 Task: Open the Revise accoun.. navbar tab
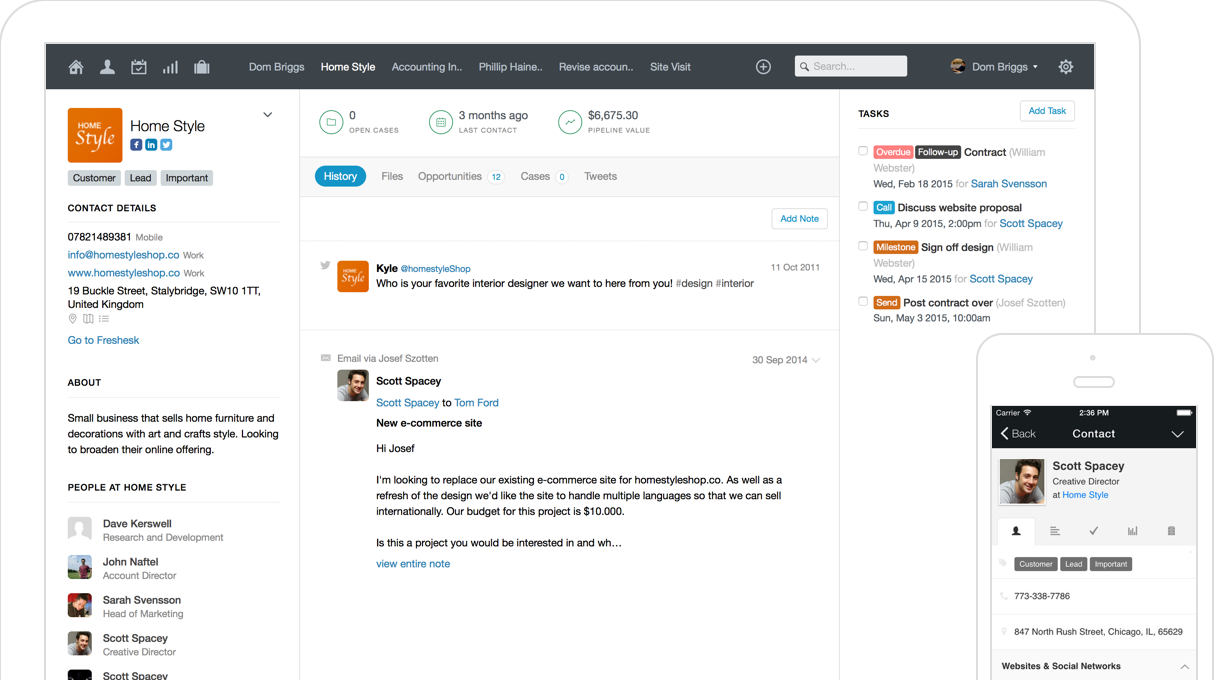point(596,67)
